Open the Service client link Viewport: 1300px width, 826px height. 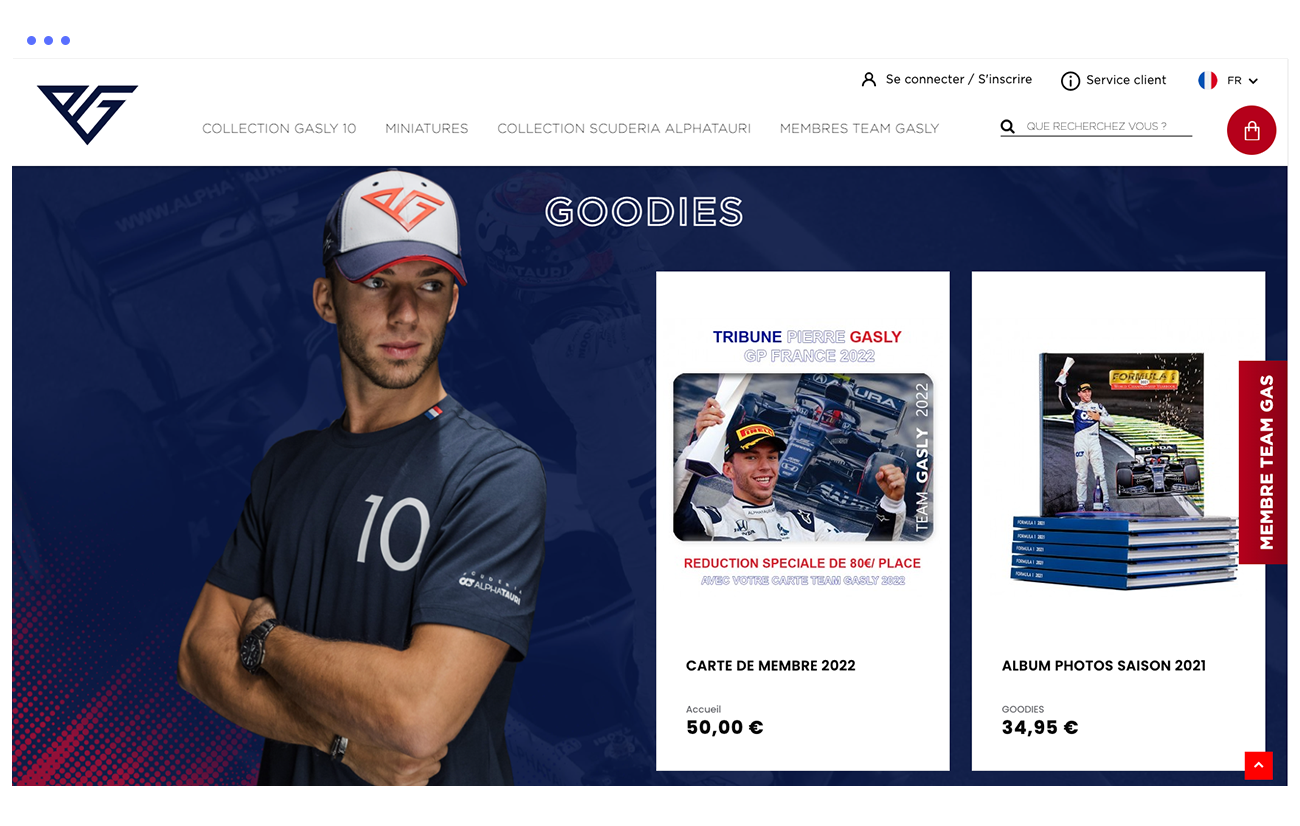coord(1126,80)
